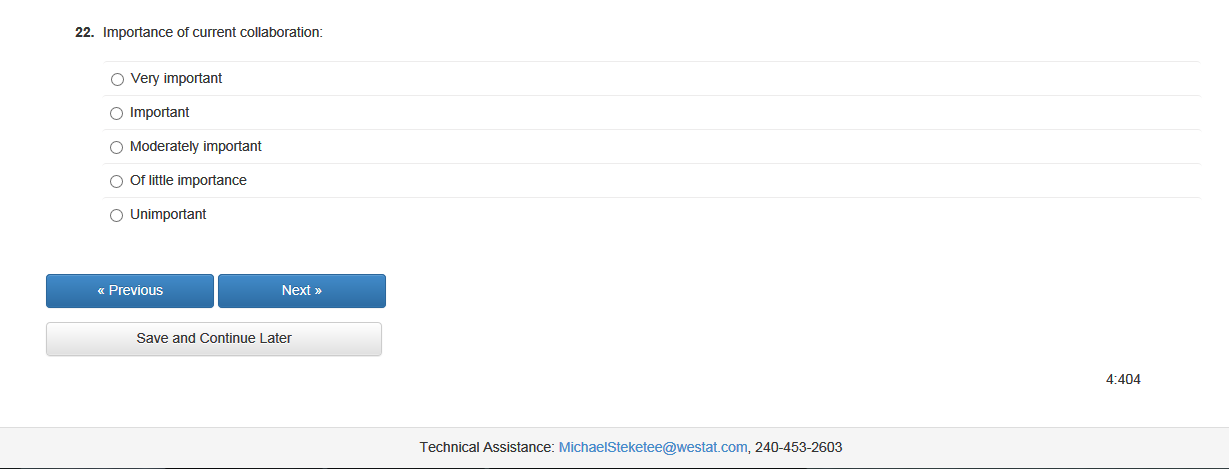Click the phone number 240-453-2603
This screenshot has height=469, width=1229.
point(798,447)
